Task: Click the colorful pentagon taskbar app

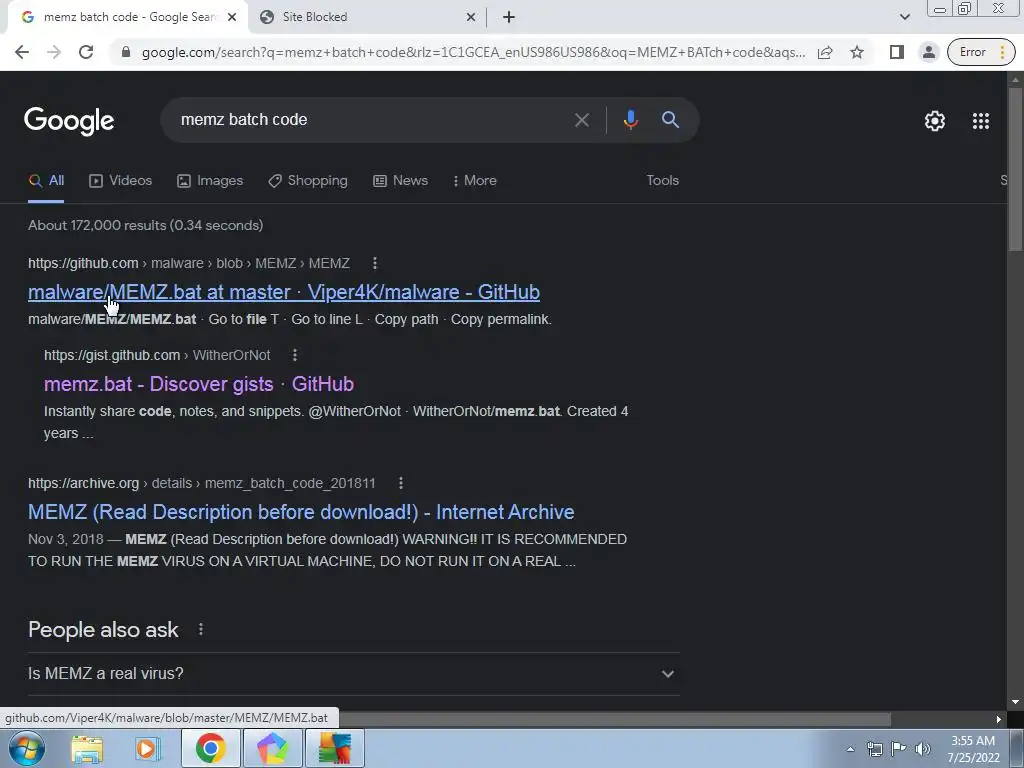Action: [x=272, y=748]
